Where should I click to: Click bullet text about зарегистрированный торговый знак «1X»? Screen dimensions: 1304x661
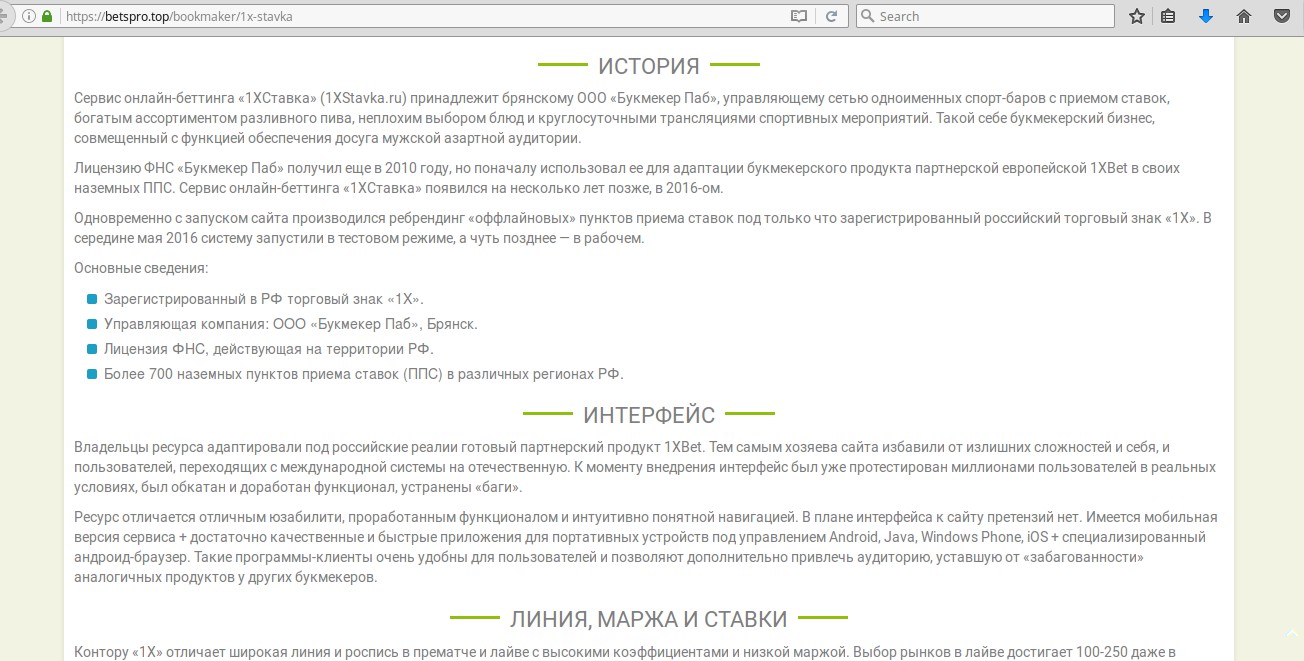[264, 299]
